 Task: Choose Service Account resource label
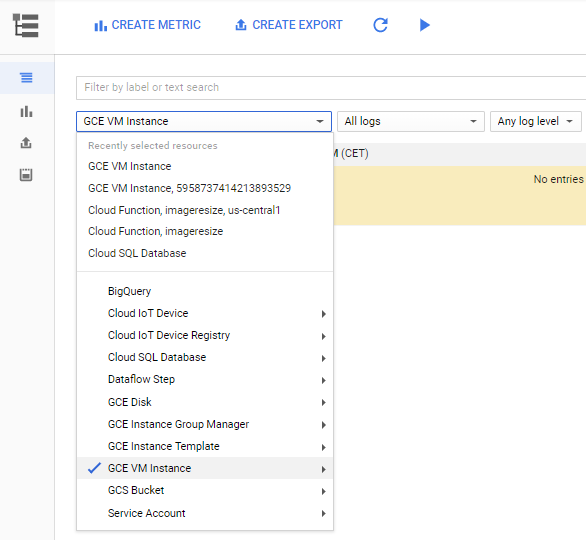146,513
